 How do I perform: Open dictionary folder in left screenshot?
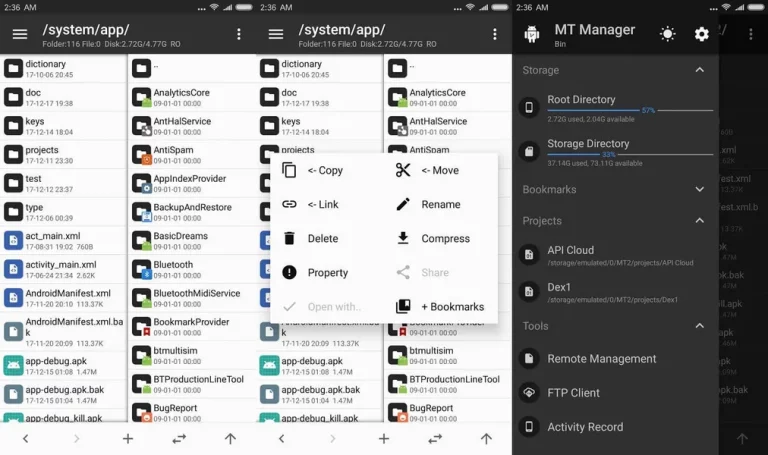pos(64,69)
